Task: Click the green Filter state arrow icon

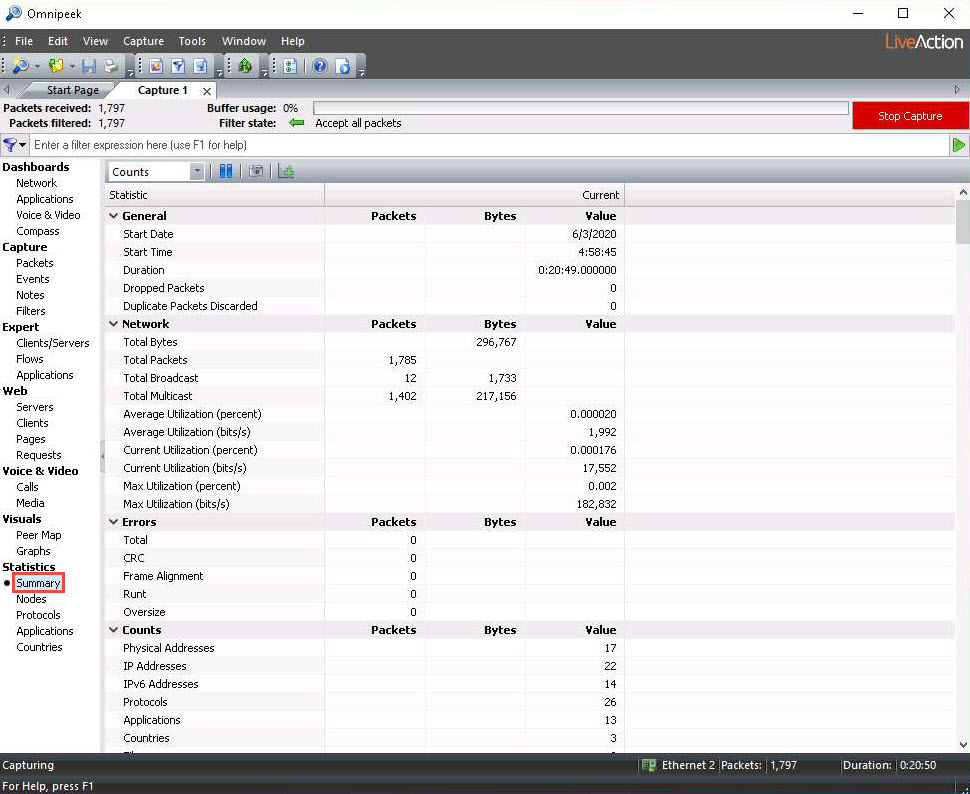Action: point(297,123)
